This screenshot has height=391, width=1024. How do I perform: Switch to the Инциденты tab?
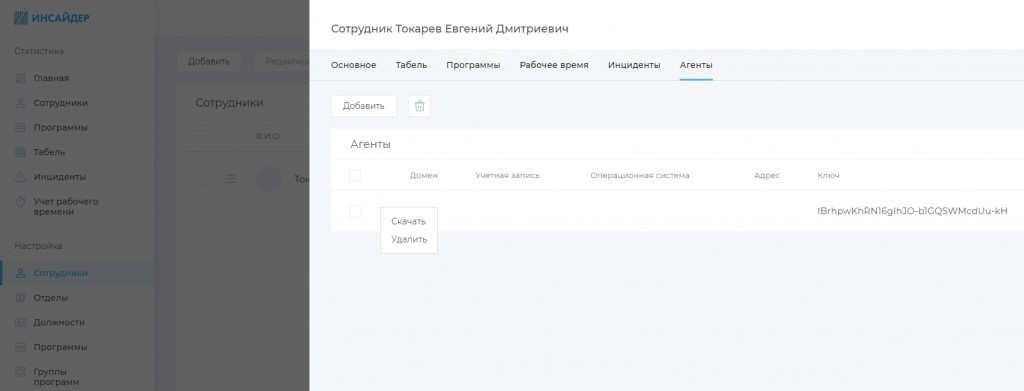[634, 65]
